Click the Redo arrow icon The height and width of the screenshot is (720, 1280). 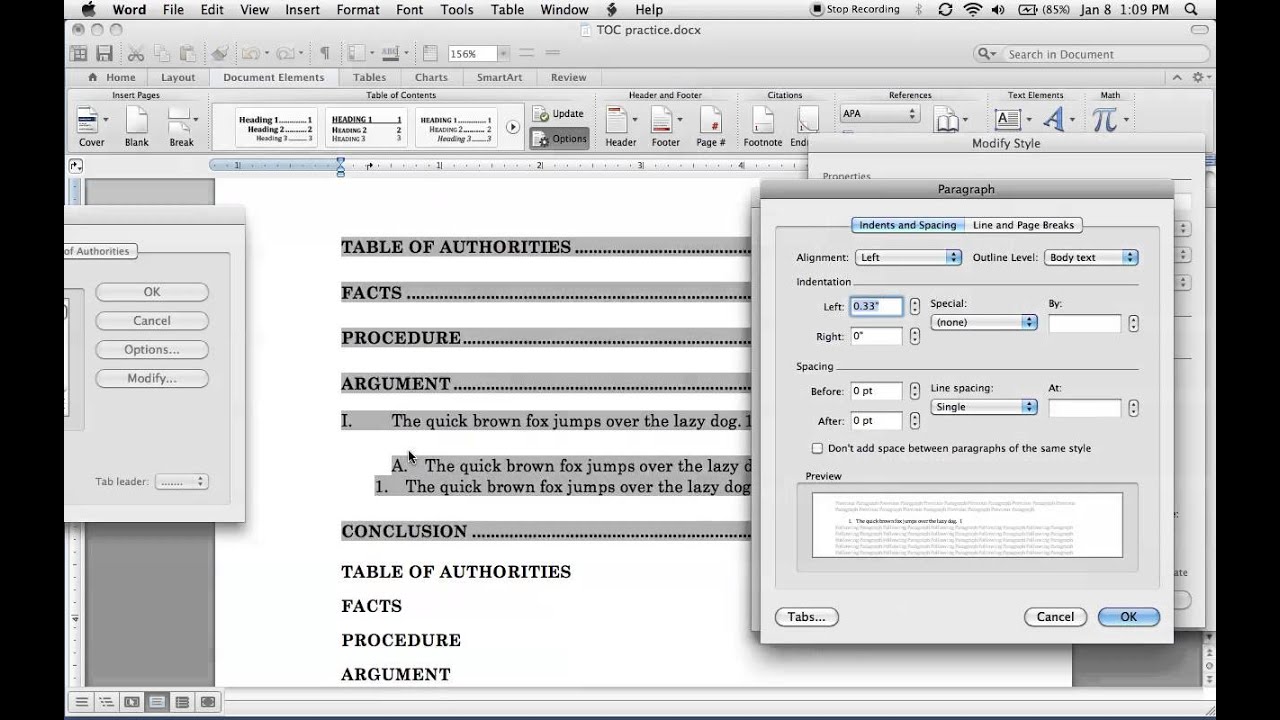coord(285,54)
